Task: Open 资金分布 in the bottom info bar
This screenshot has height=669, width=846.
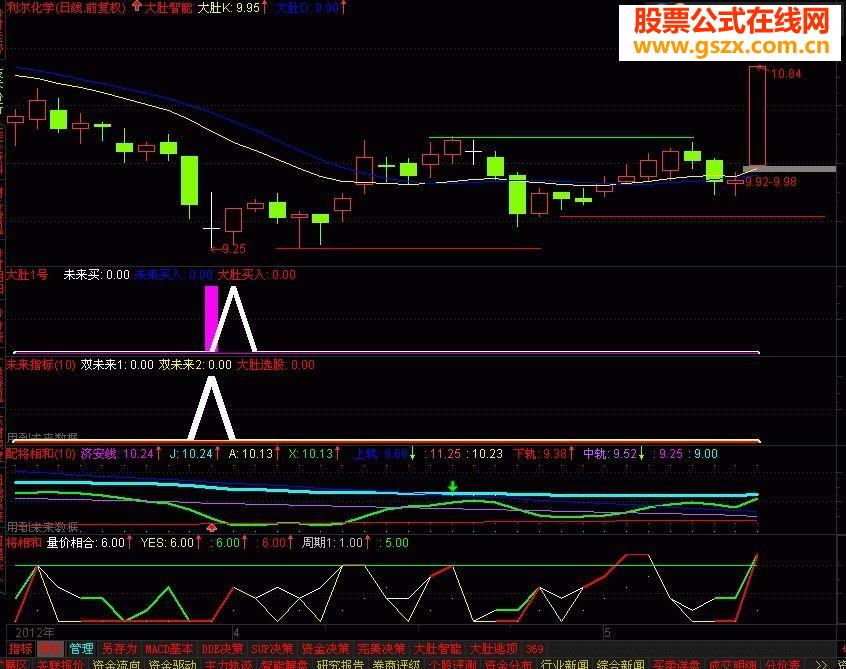Action: (x=508, y=665)
